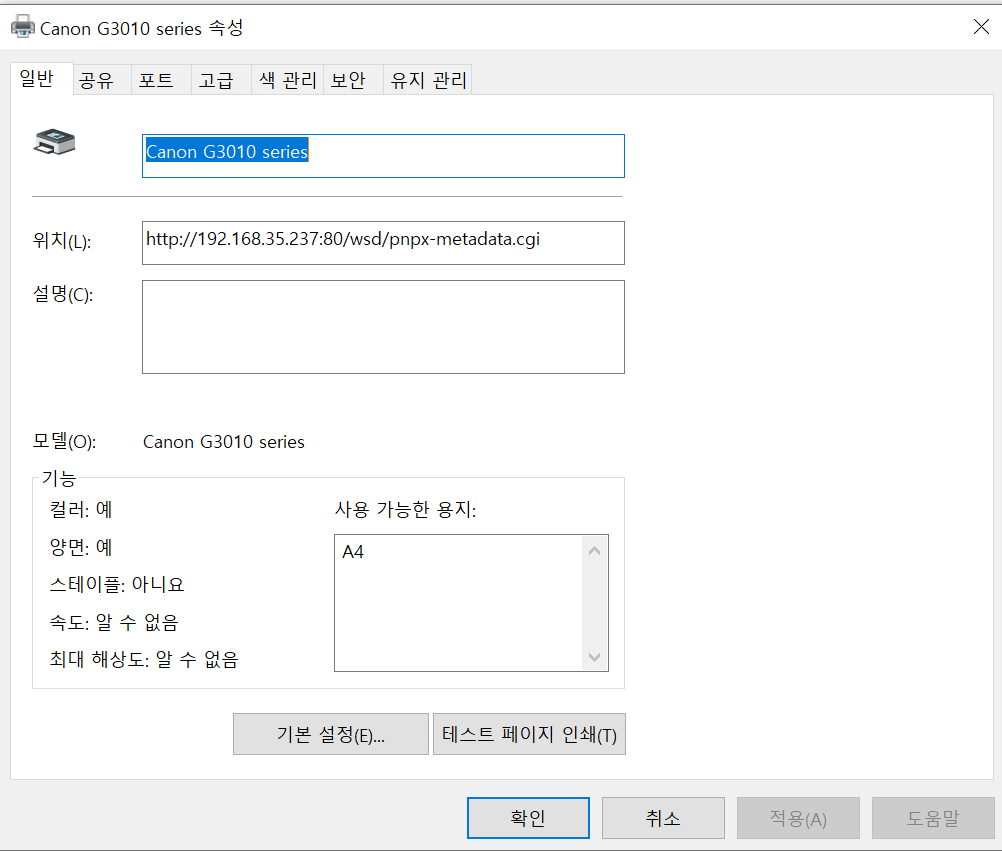Click the printer icon in the title bar
This screenshot has width=1002, height=851.
(22, 27)
